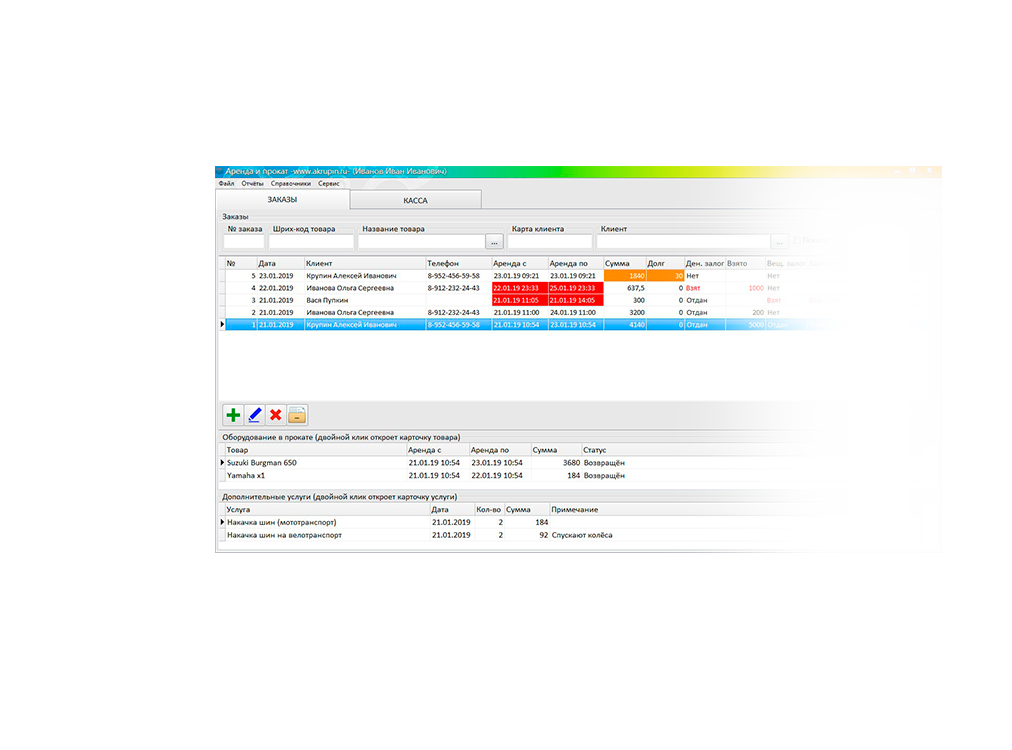Click the № заказа input field

click(244, 241)
